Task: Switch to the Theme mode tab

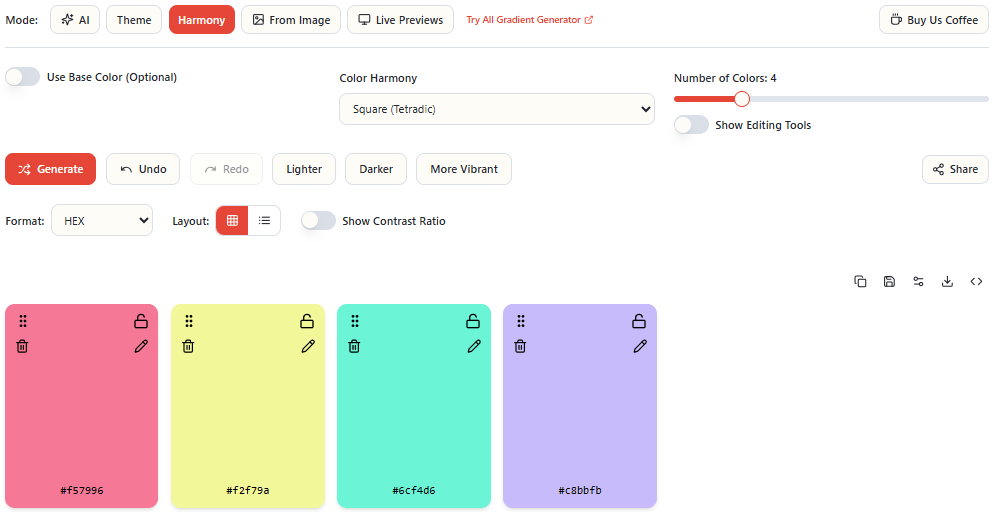Action: tap(134, 20)
